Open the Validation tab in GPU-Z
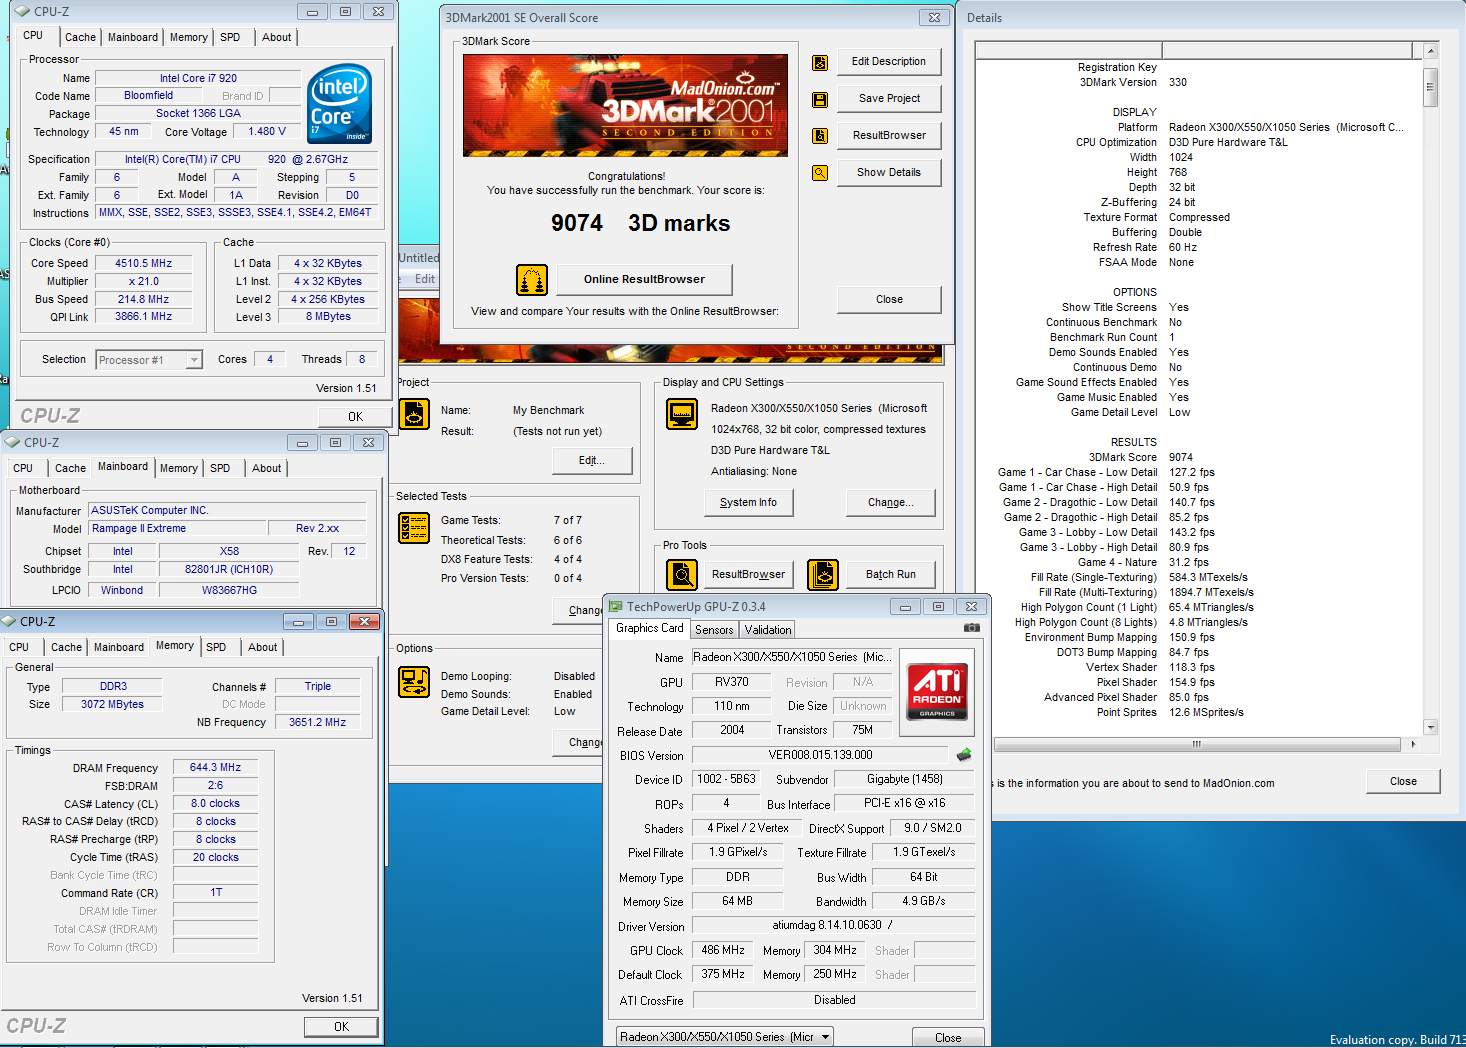The image size is (1466, 1048). [768, 629]
